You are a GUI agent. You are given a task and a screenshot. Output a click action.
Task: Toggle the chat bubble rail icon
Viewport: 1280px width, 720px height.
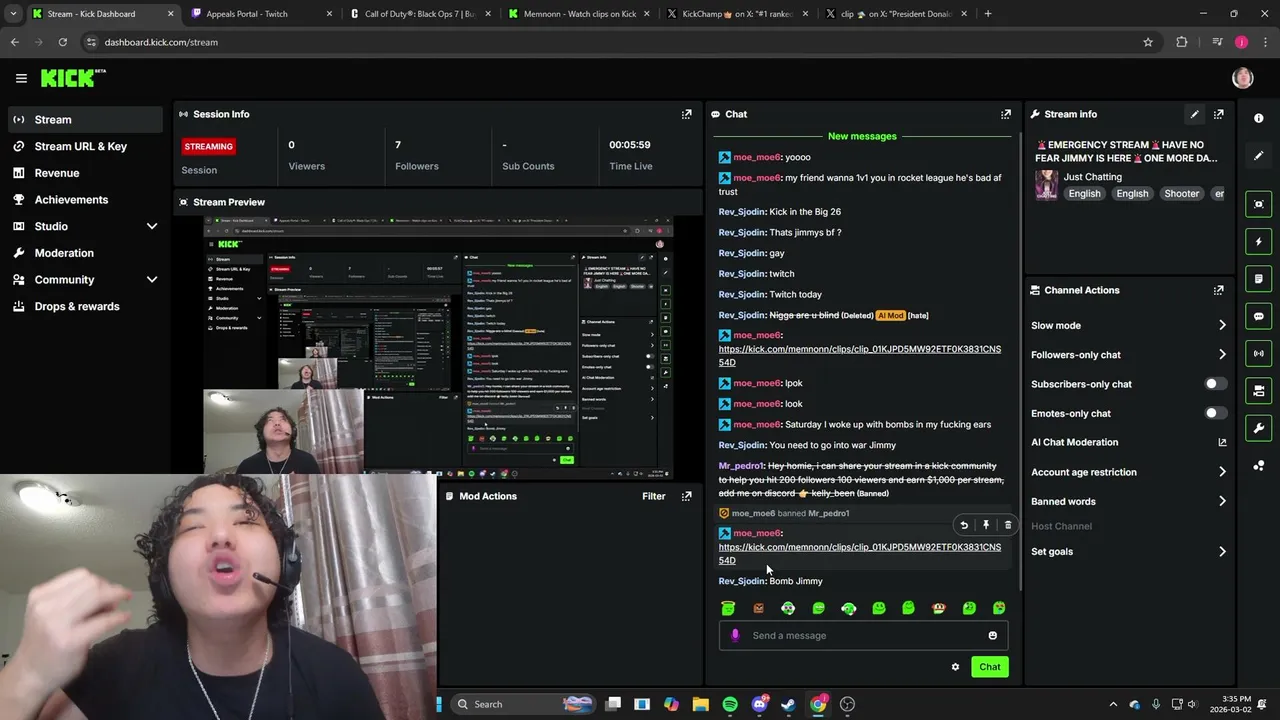point(1259,316)
